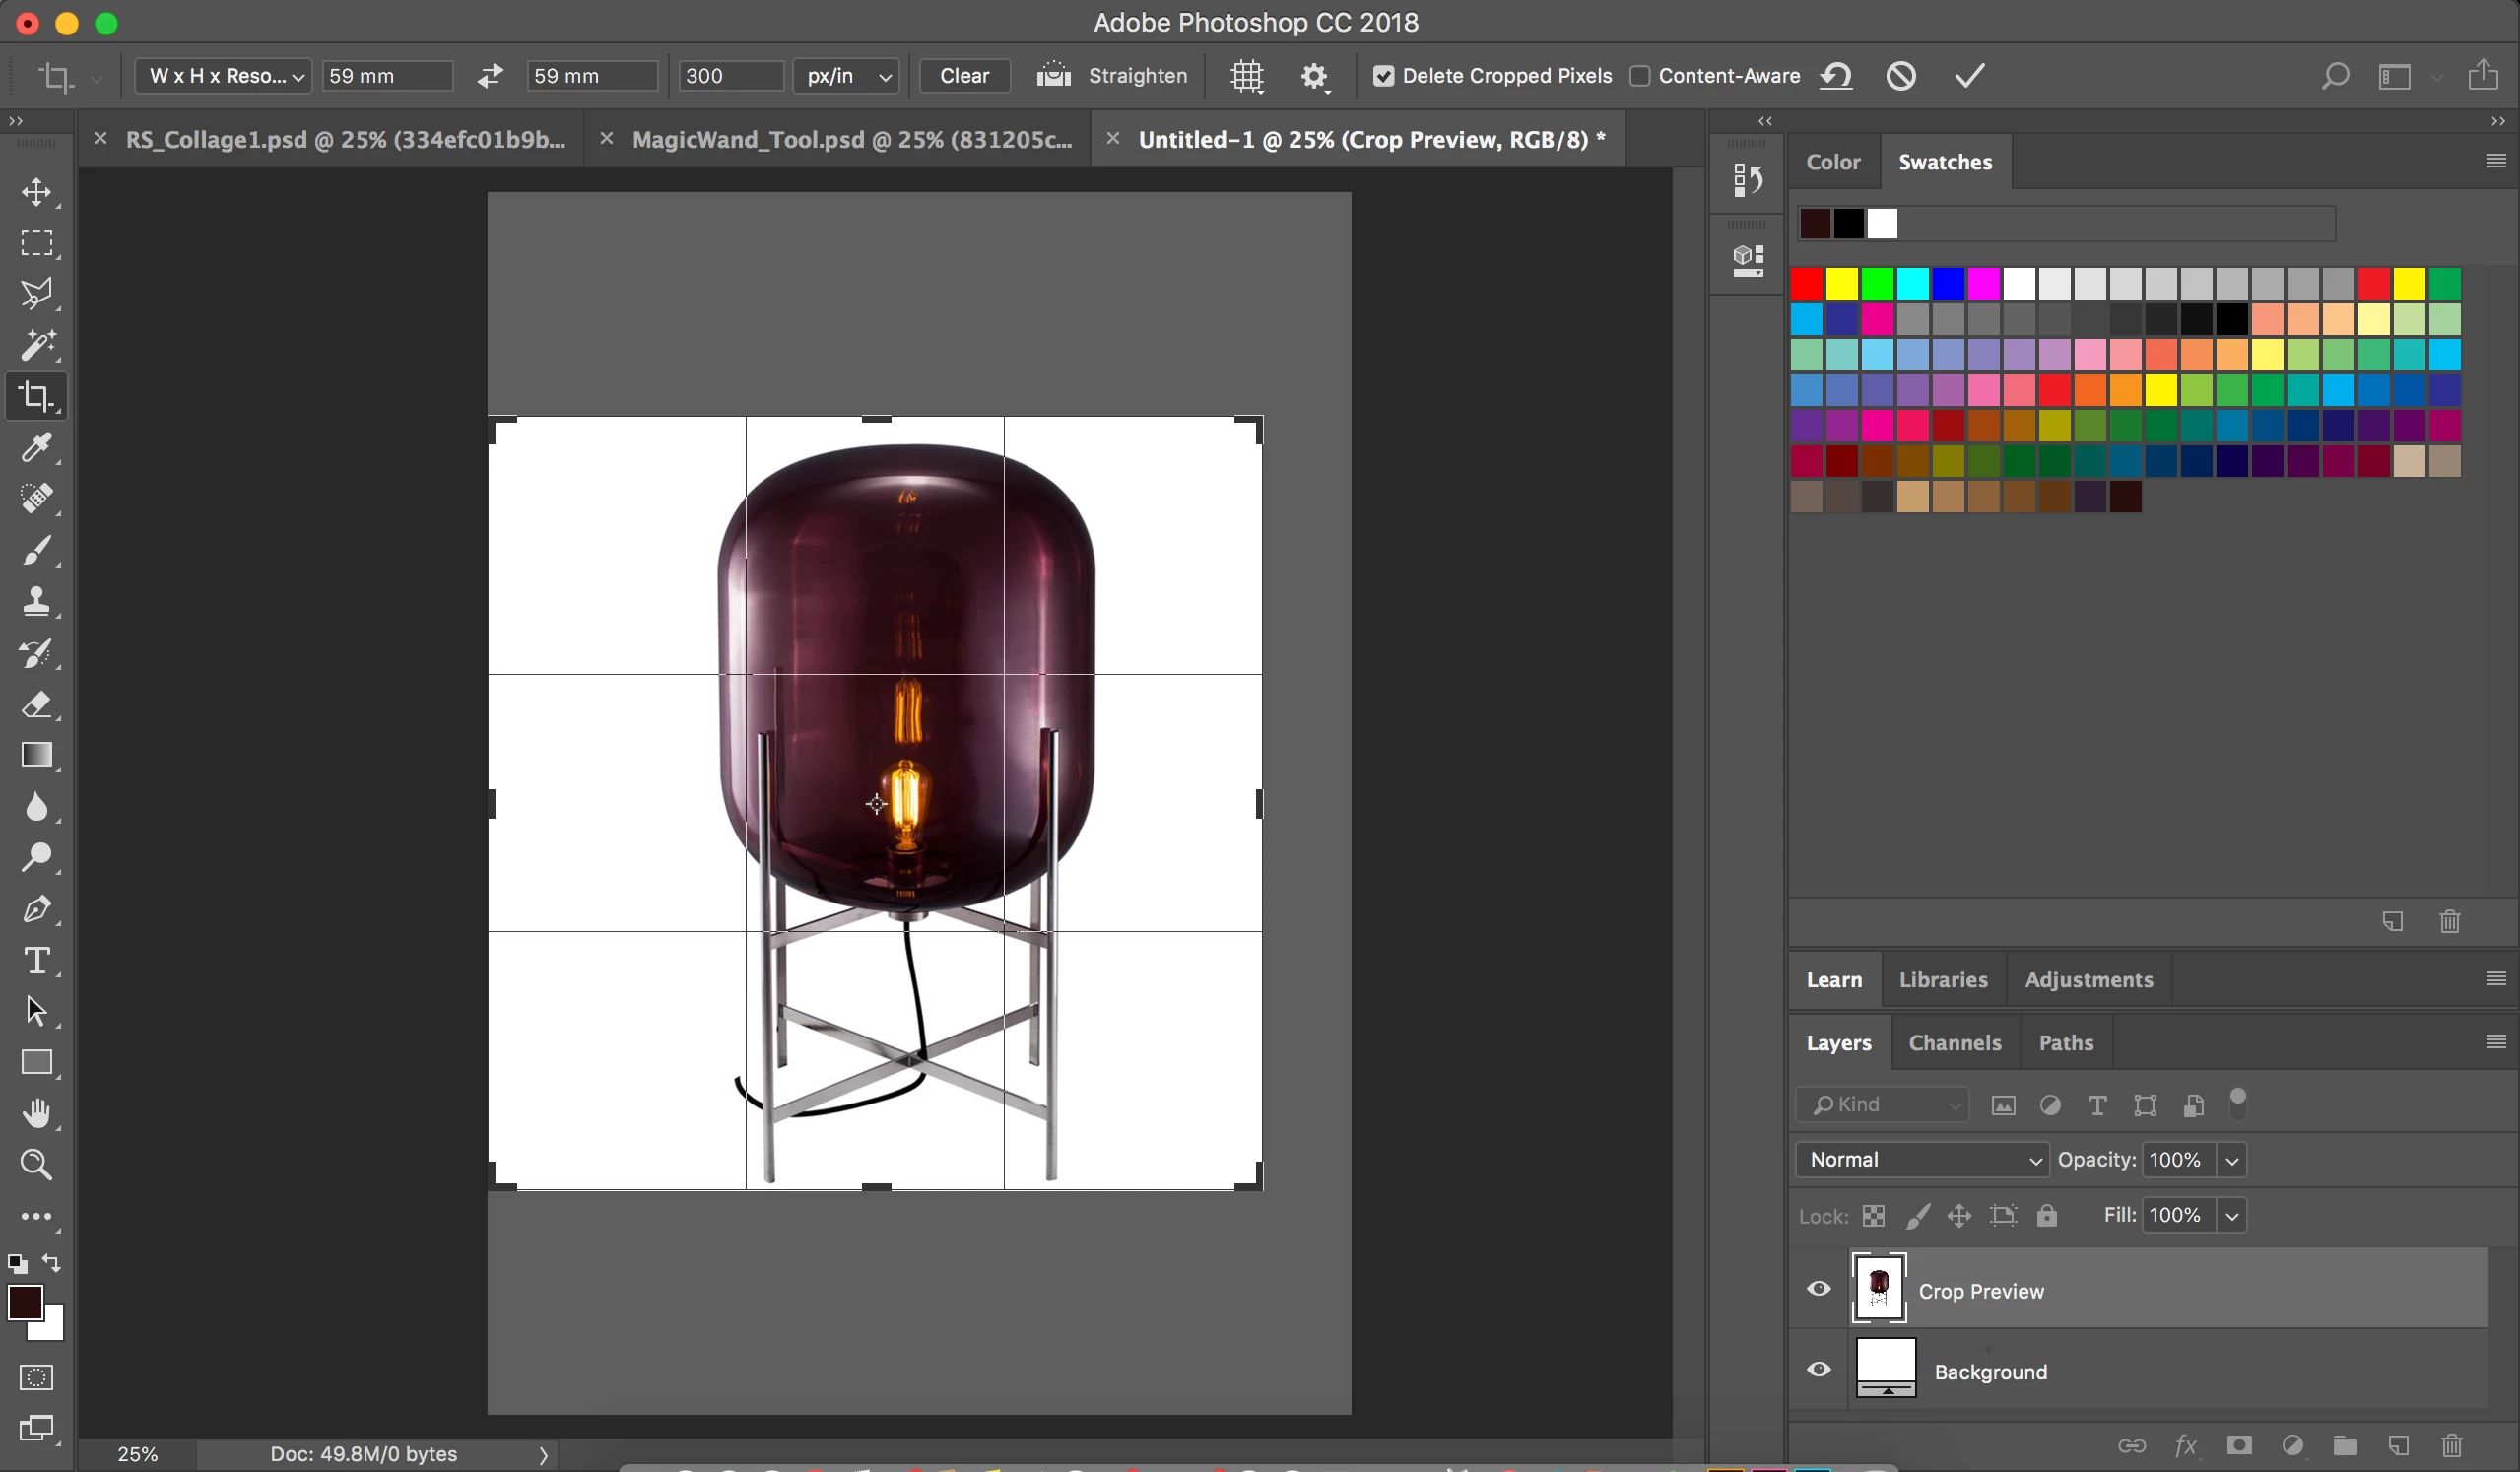The height and width of the screenshot is (1472, 2520).
Task: Click the Straighten button
Action: tap(1113, 76)
